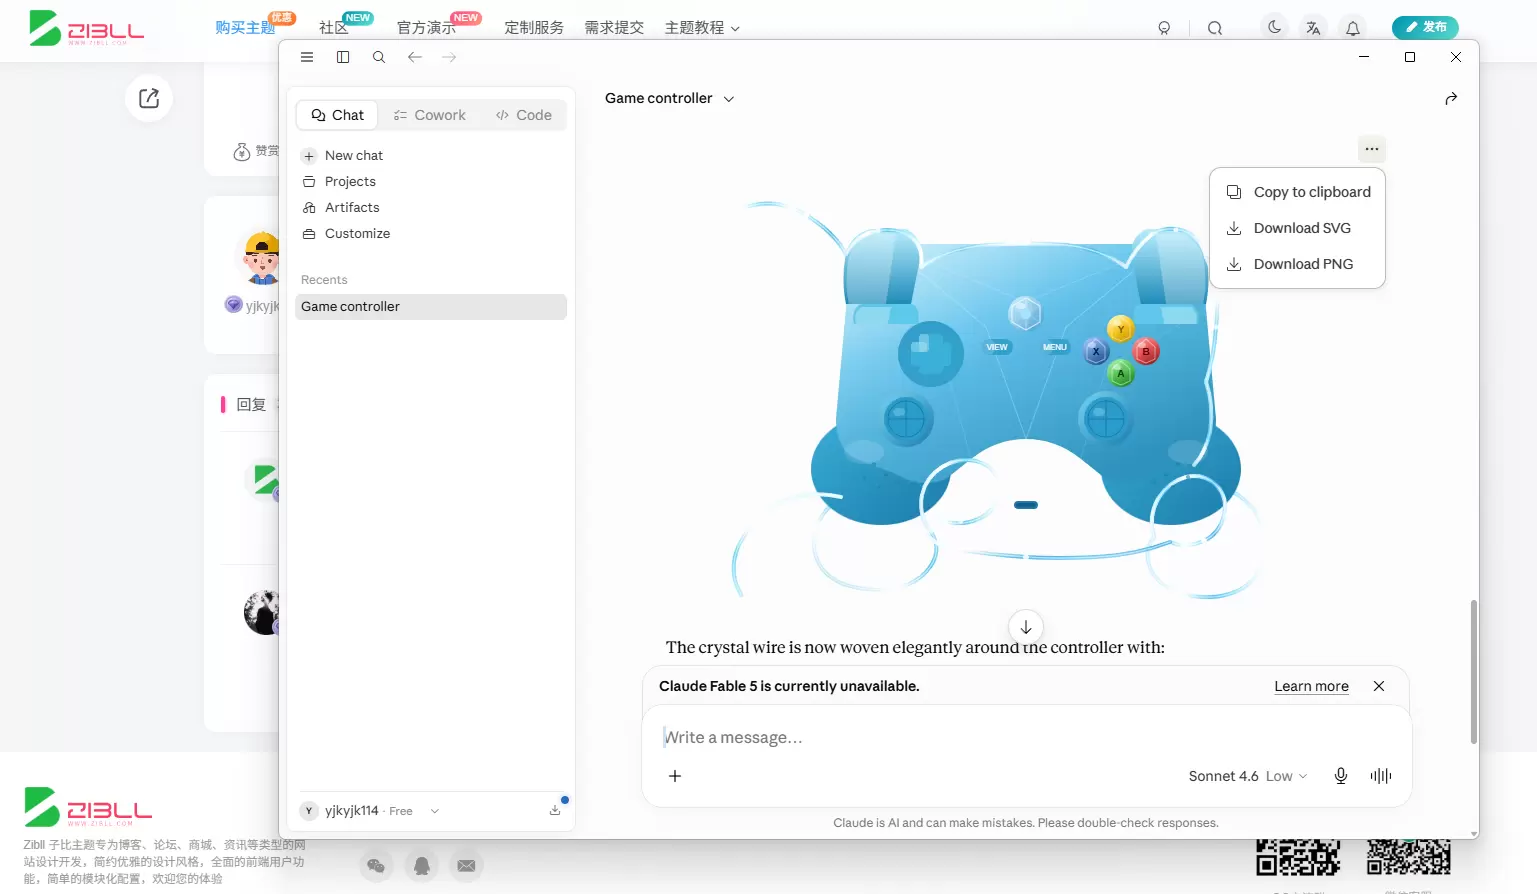Screen dimensions: 1537x894
Task: Click the lightbulb icon in website header
Action: tap(1164, 28)
